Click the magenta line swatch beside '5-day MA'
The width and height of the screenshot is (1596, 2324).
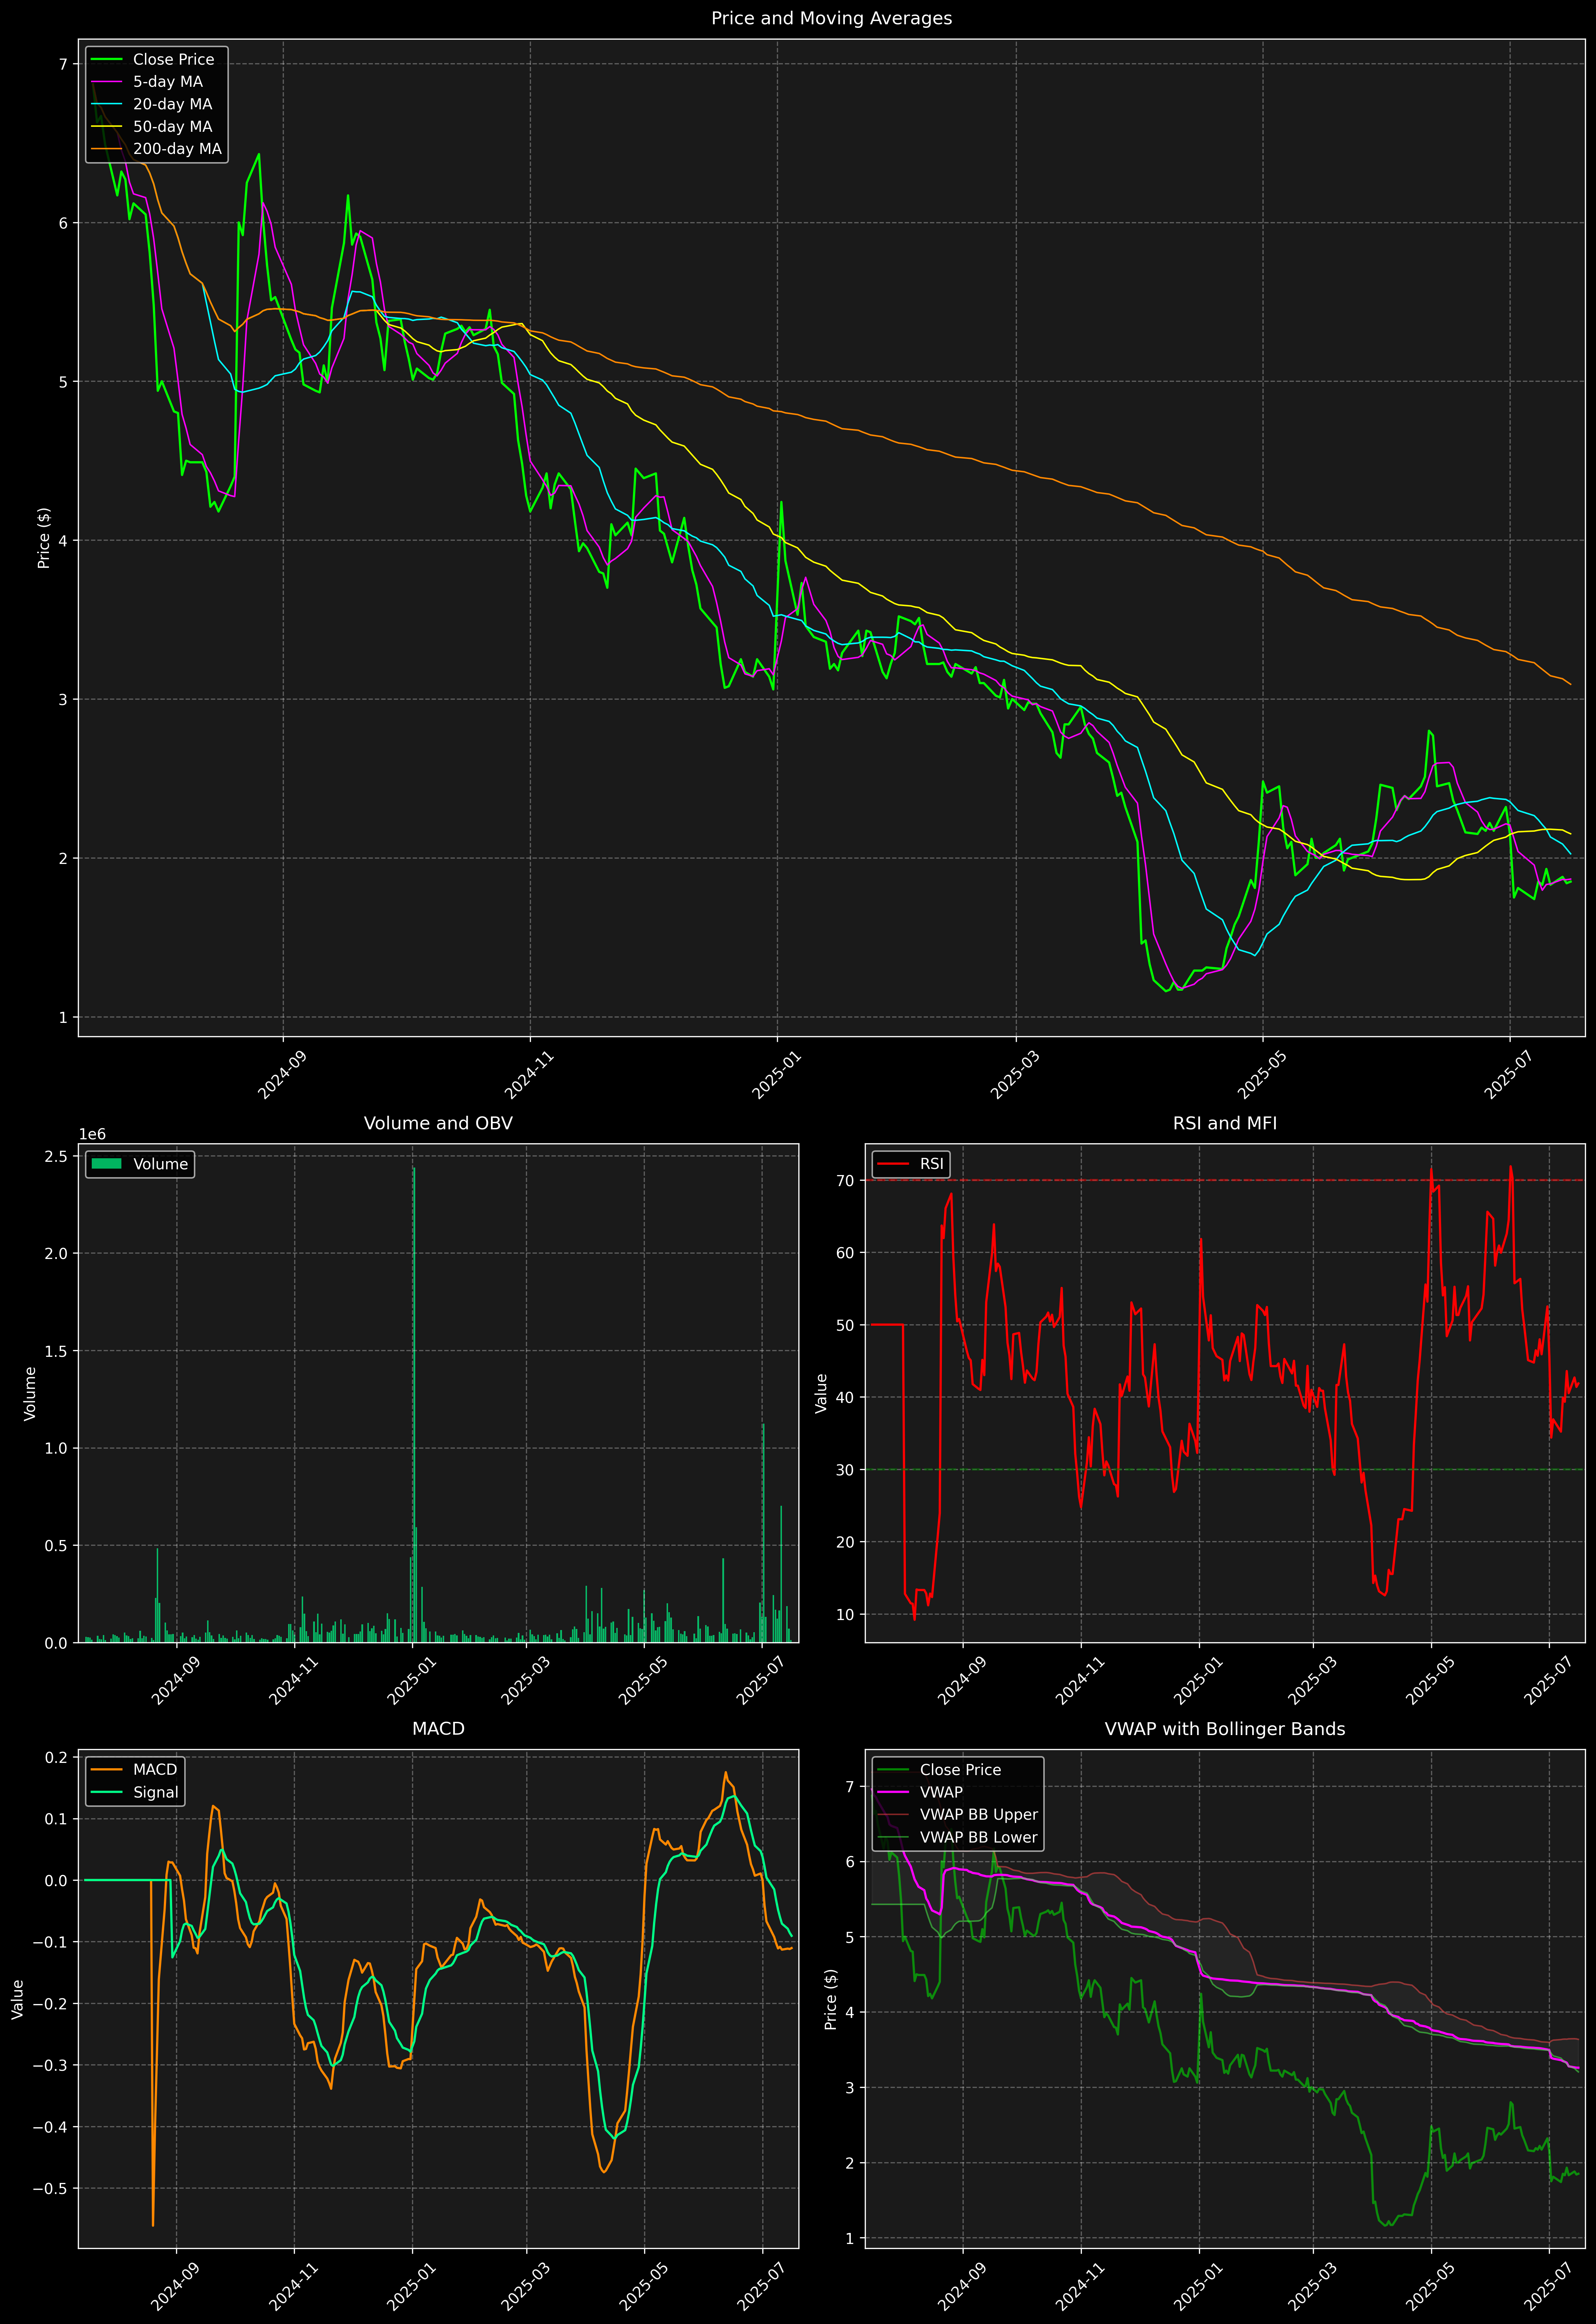point(107,82)
